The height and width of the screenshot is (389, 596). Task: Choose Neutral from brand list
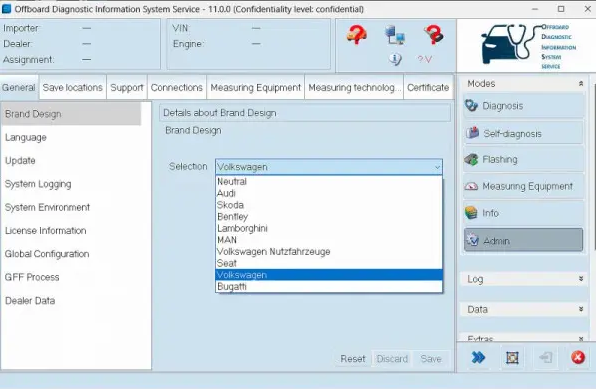tap(329, 181)
